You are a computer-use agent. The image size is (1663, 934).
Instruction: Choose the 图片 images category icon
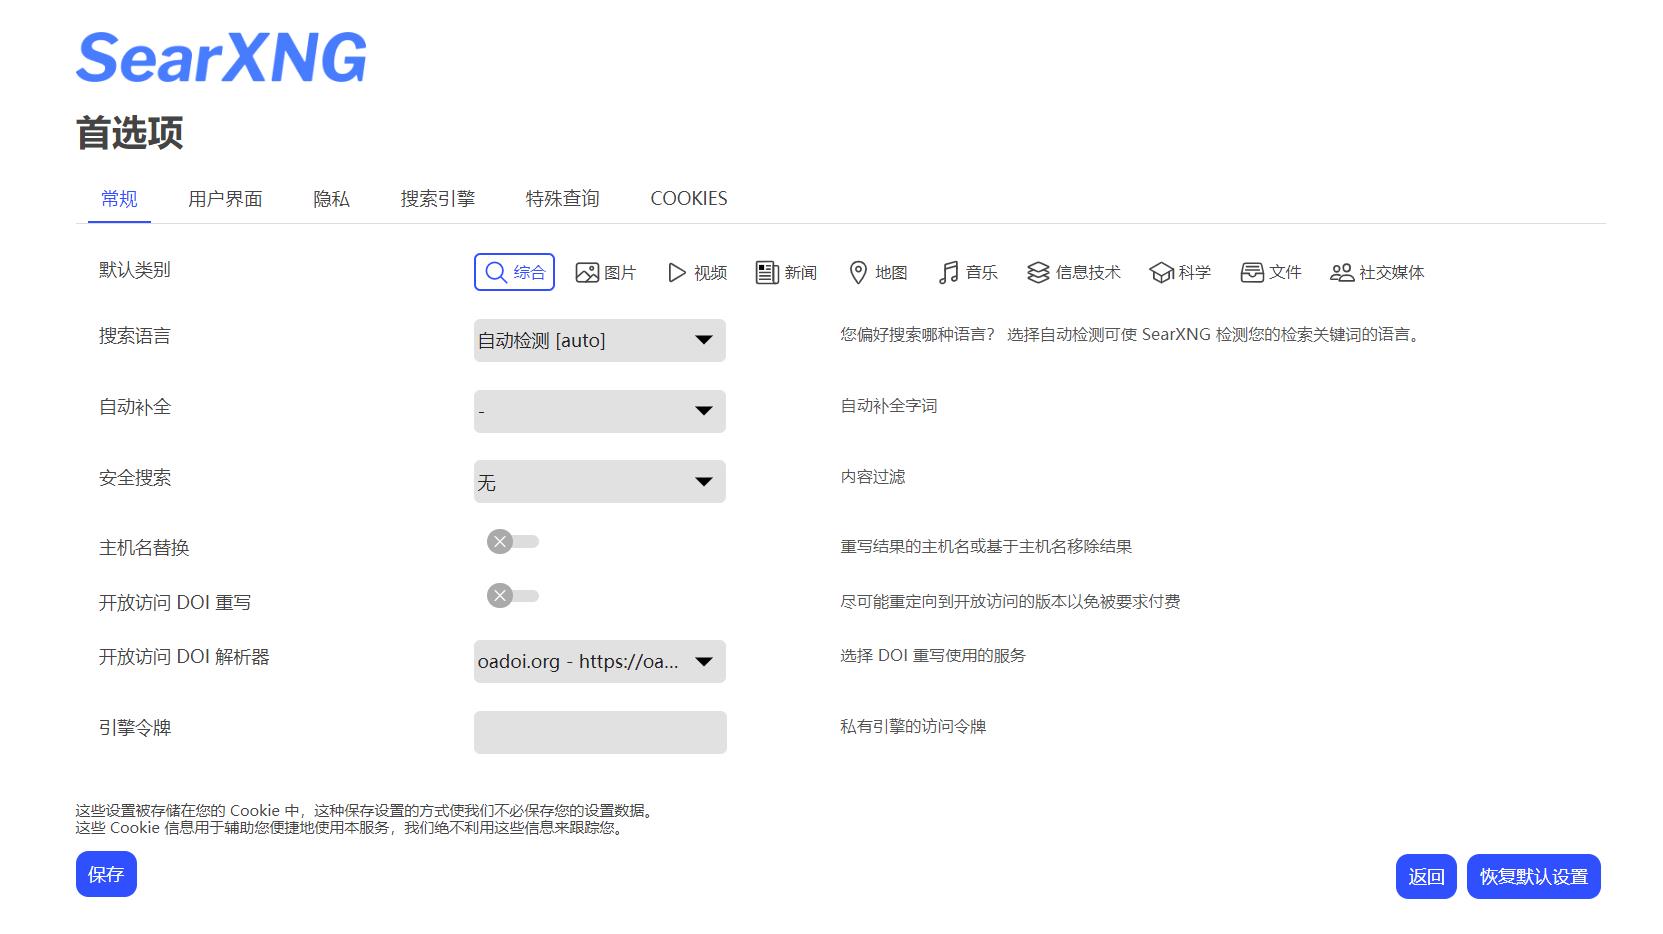[587, 272]
